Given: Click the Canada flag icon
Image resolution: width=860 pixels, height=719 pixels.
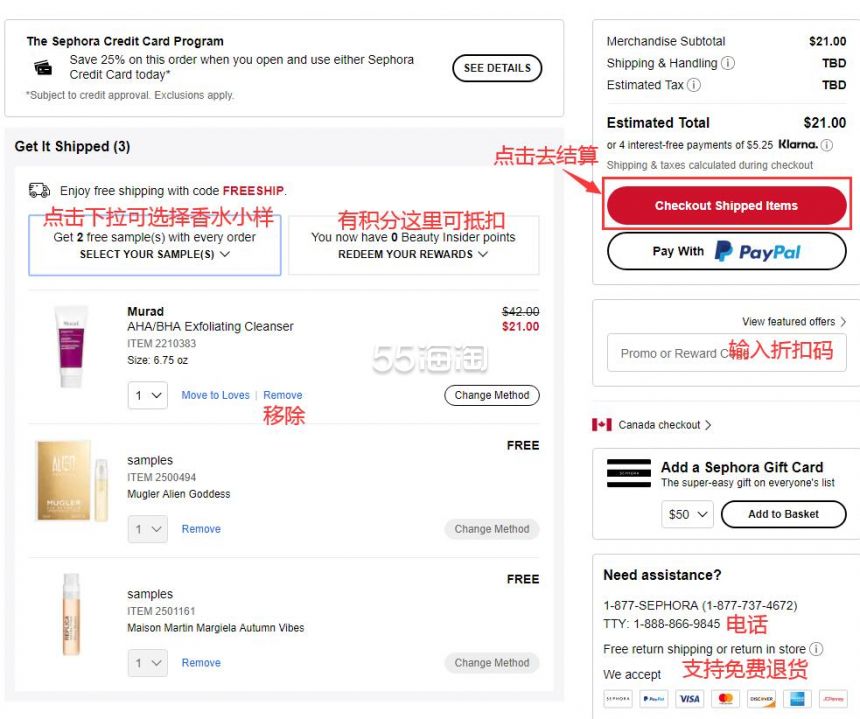Looking at the screenshot, I should pos(602,424).
